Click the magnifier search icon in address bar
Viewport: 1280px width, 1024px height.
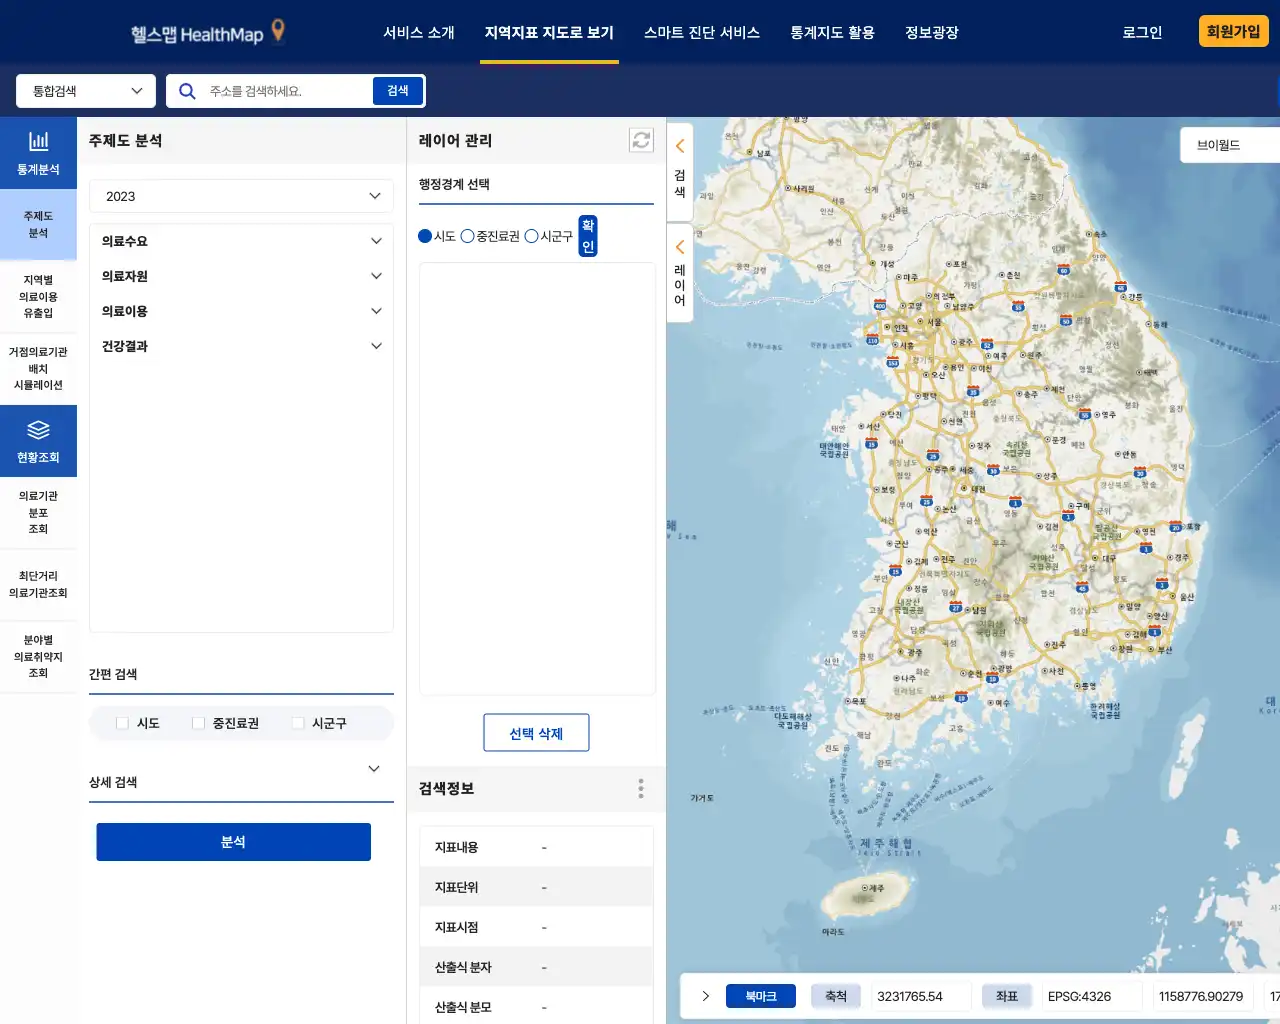click(x=187, y=90)
